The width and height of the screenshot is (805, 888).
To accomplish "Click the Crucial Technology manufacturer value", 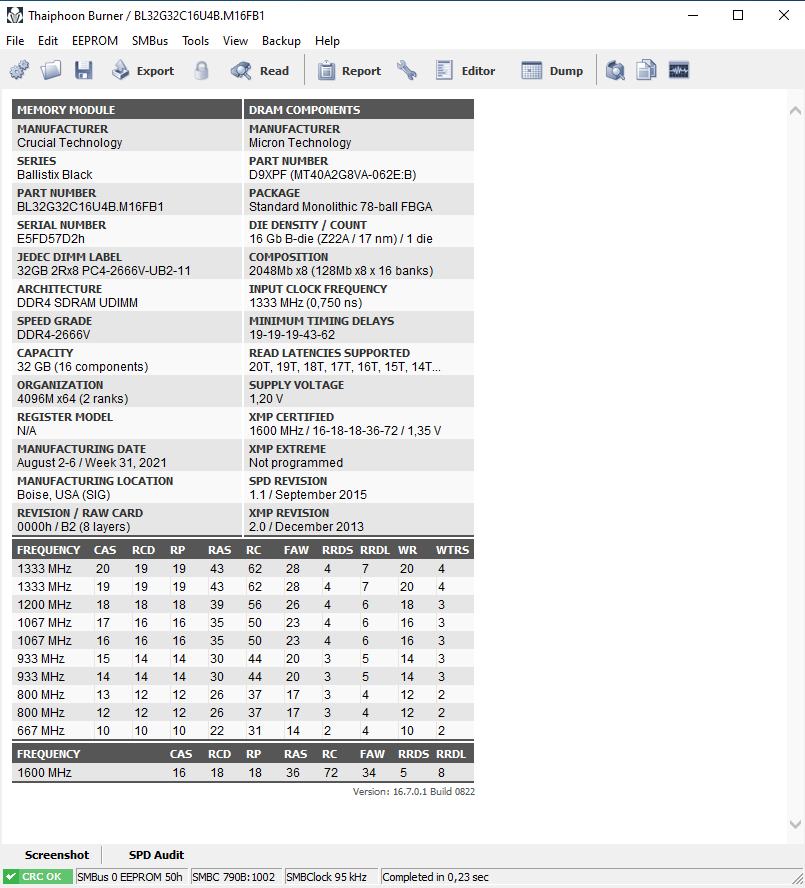I will tap(69, 143).
